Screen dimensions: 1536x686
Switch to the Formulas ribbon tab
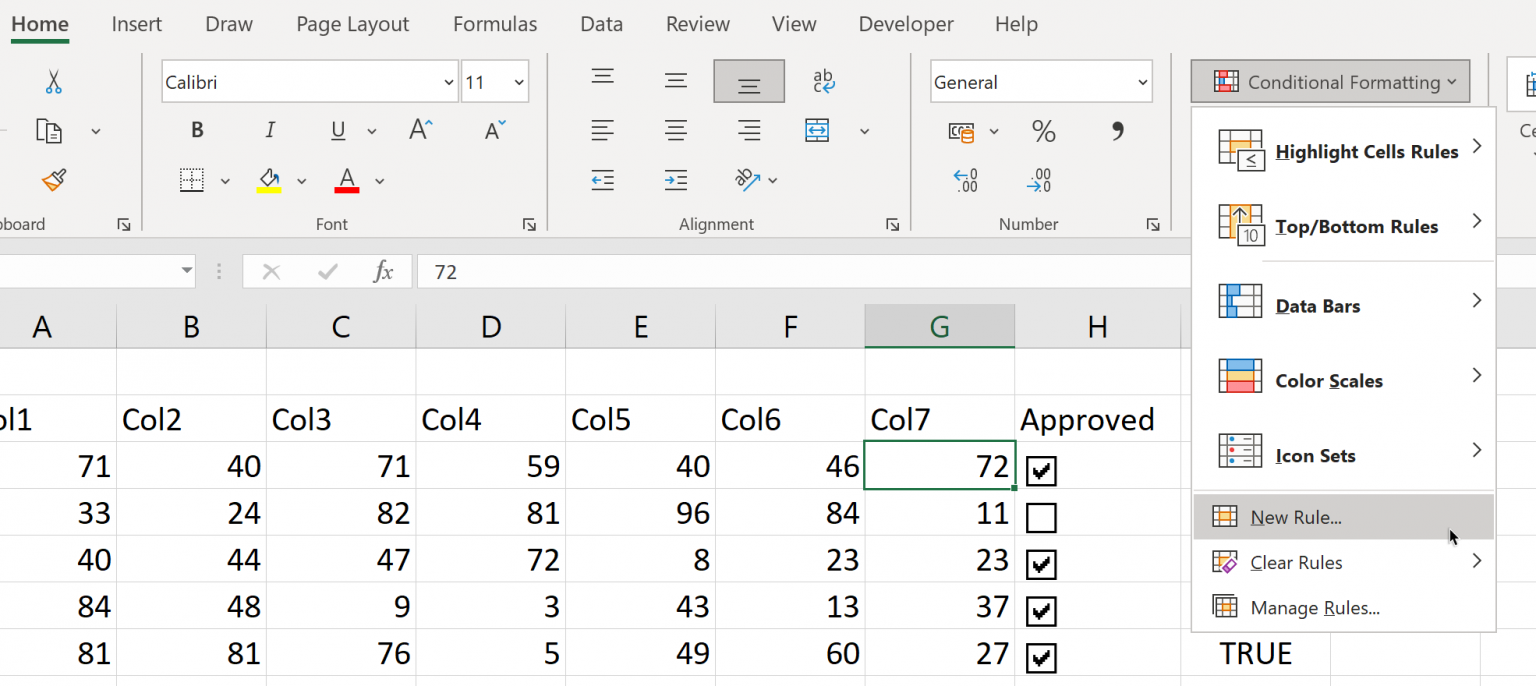495,23
